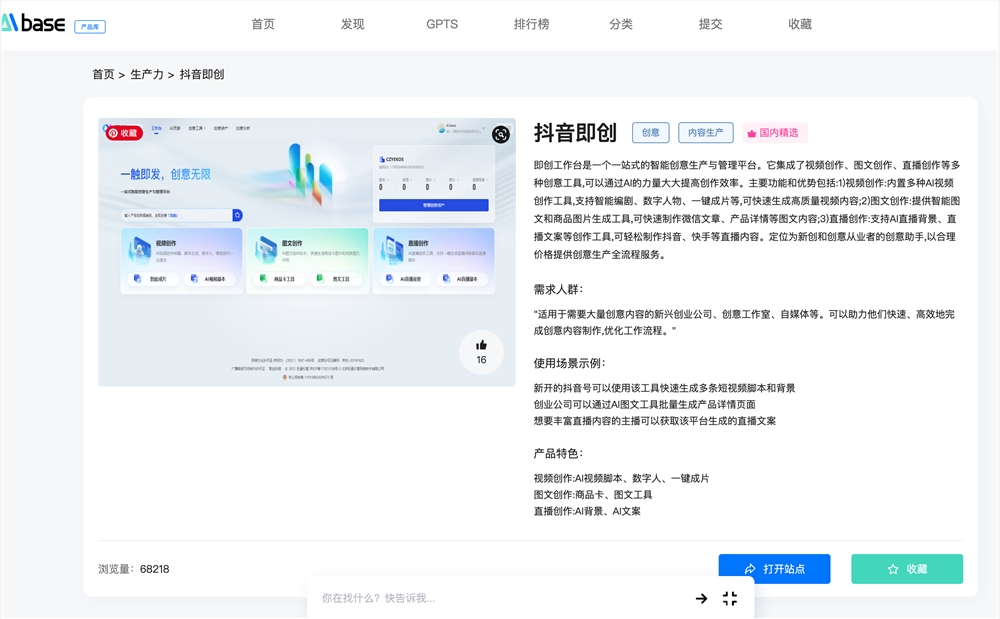Viewport: 1000px width, 619px height.
Task: Click the image search icon on preview
Action: 501,135
